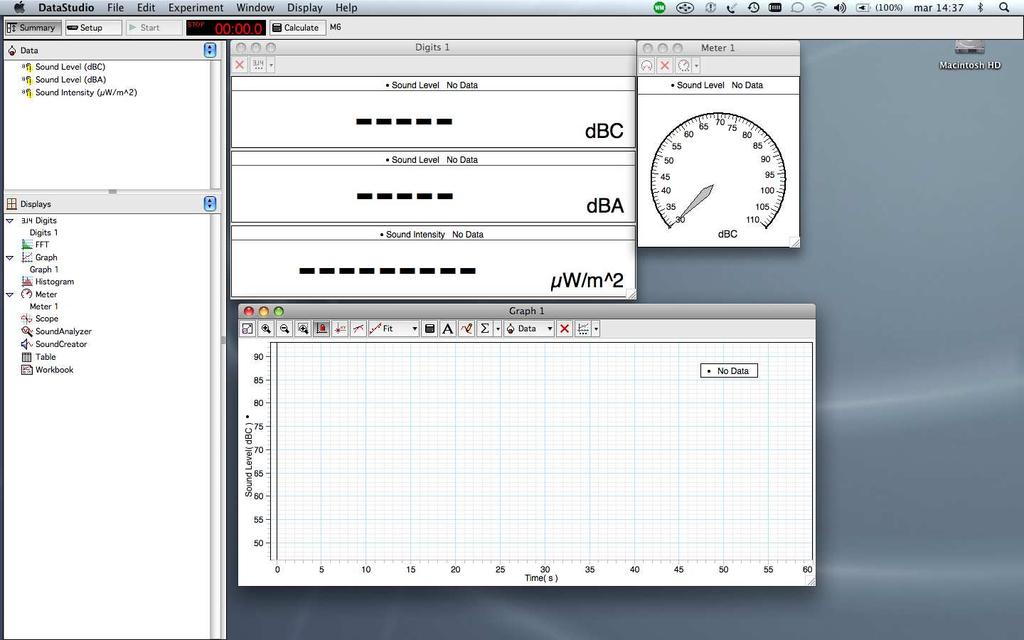Viewport: 1024px width, 640px height.
Task: Click the volume icon in menu bar
Action: (x=840, y=8)
